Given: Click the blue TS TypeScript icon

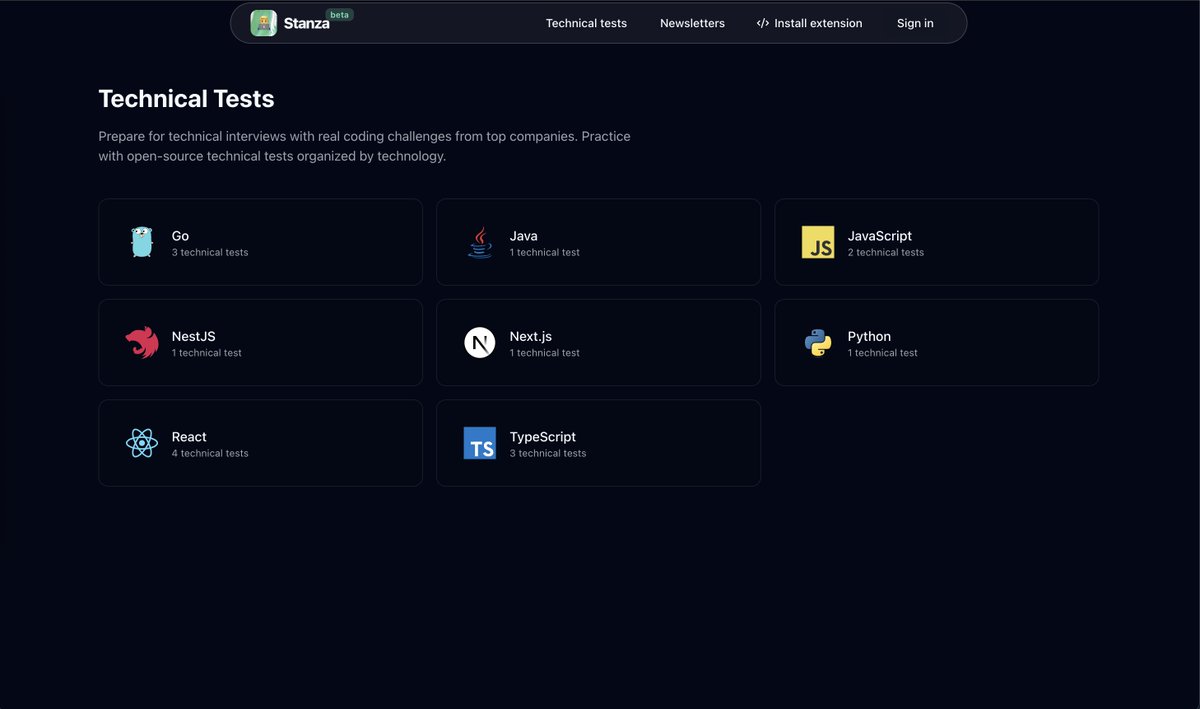Looking at the screenshot, I should pos(480,443).
